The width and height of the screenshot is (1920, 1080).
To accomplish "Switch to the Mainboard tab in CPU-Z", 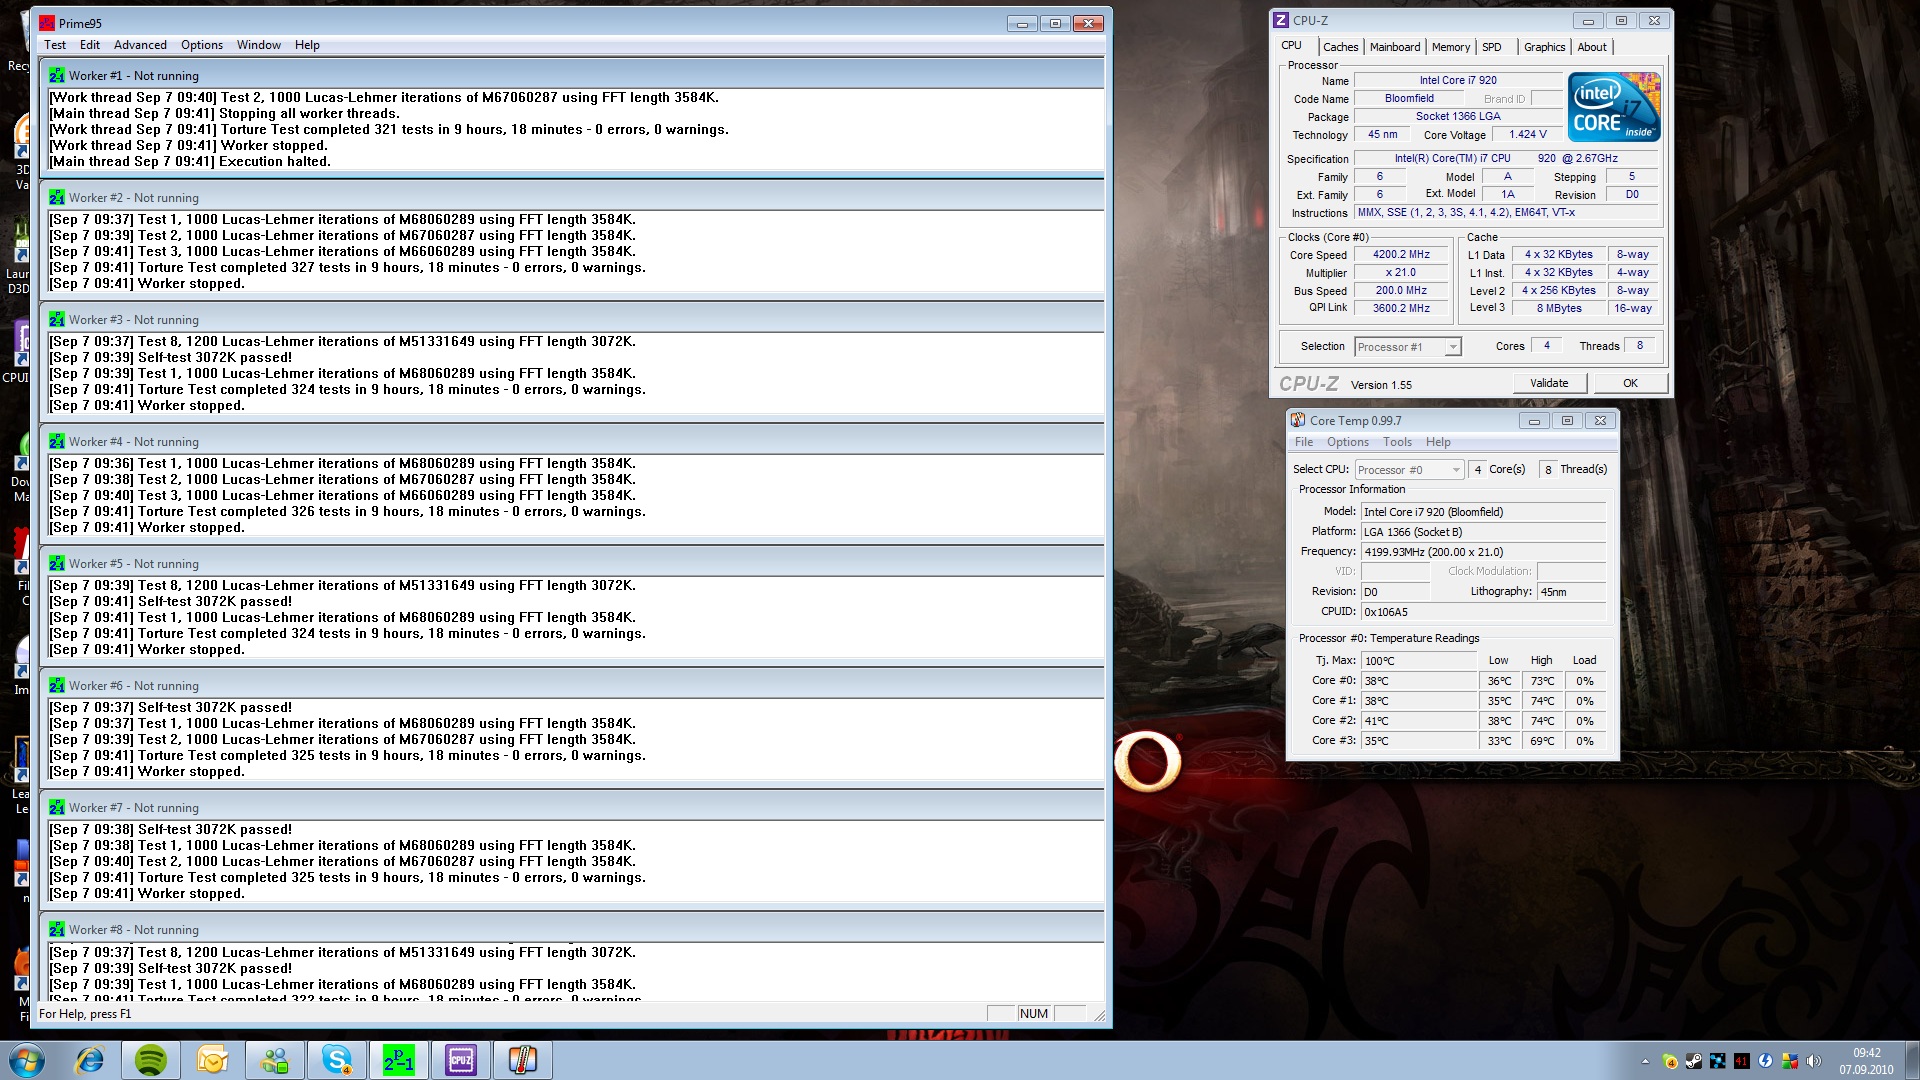I will pos(1395,47).
